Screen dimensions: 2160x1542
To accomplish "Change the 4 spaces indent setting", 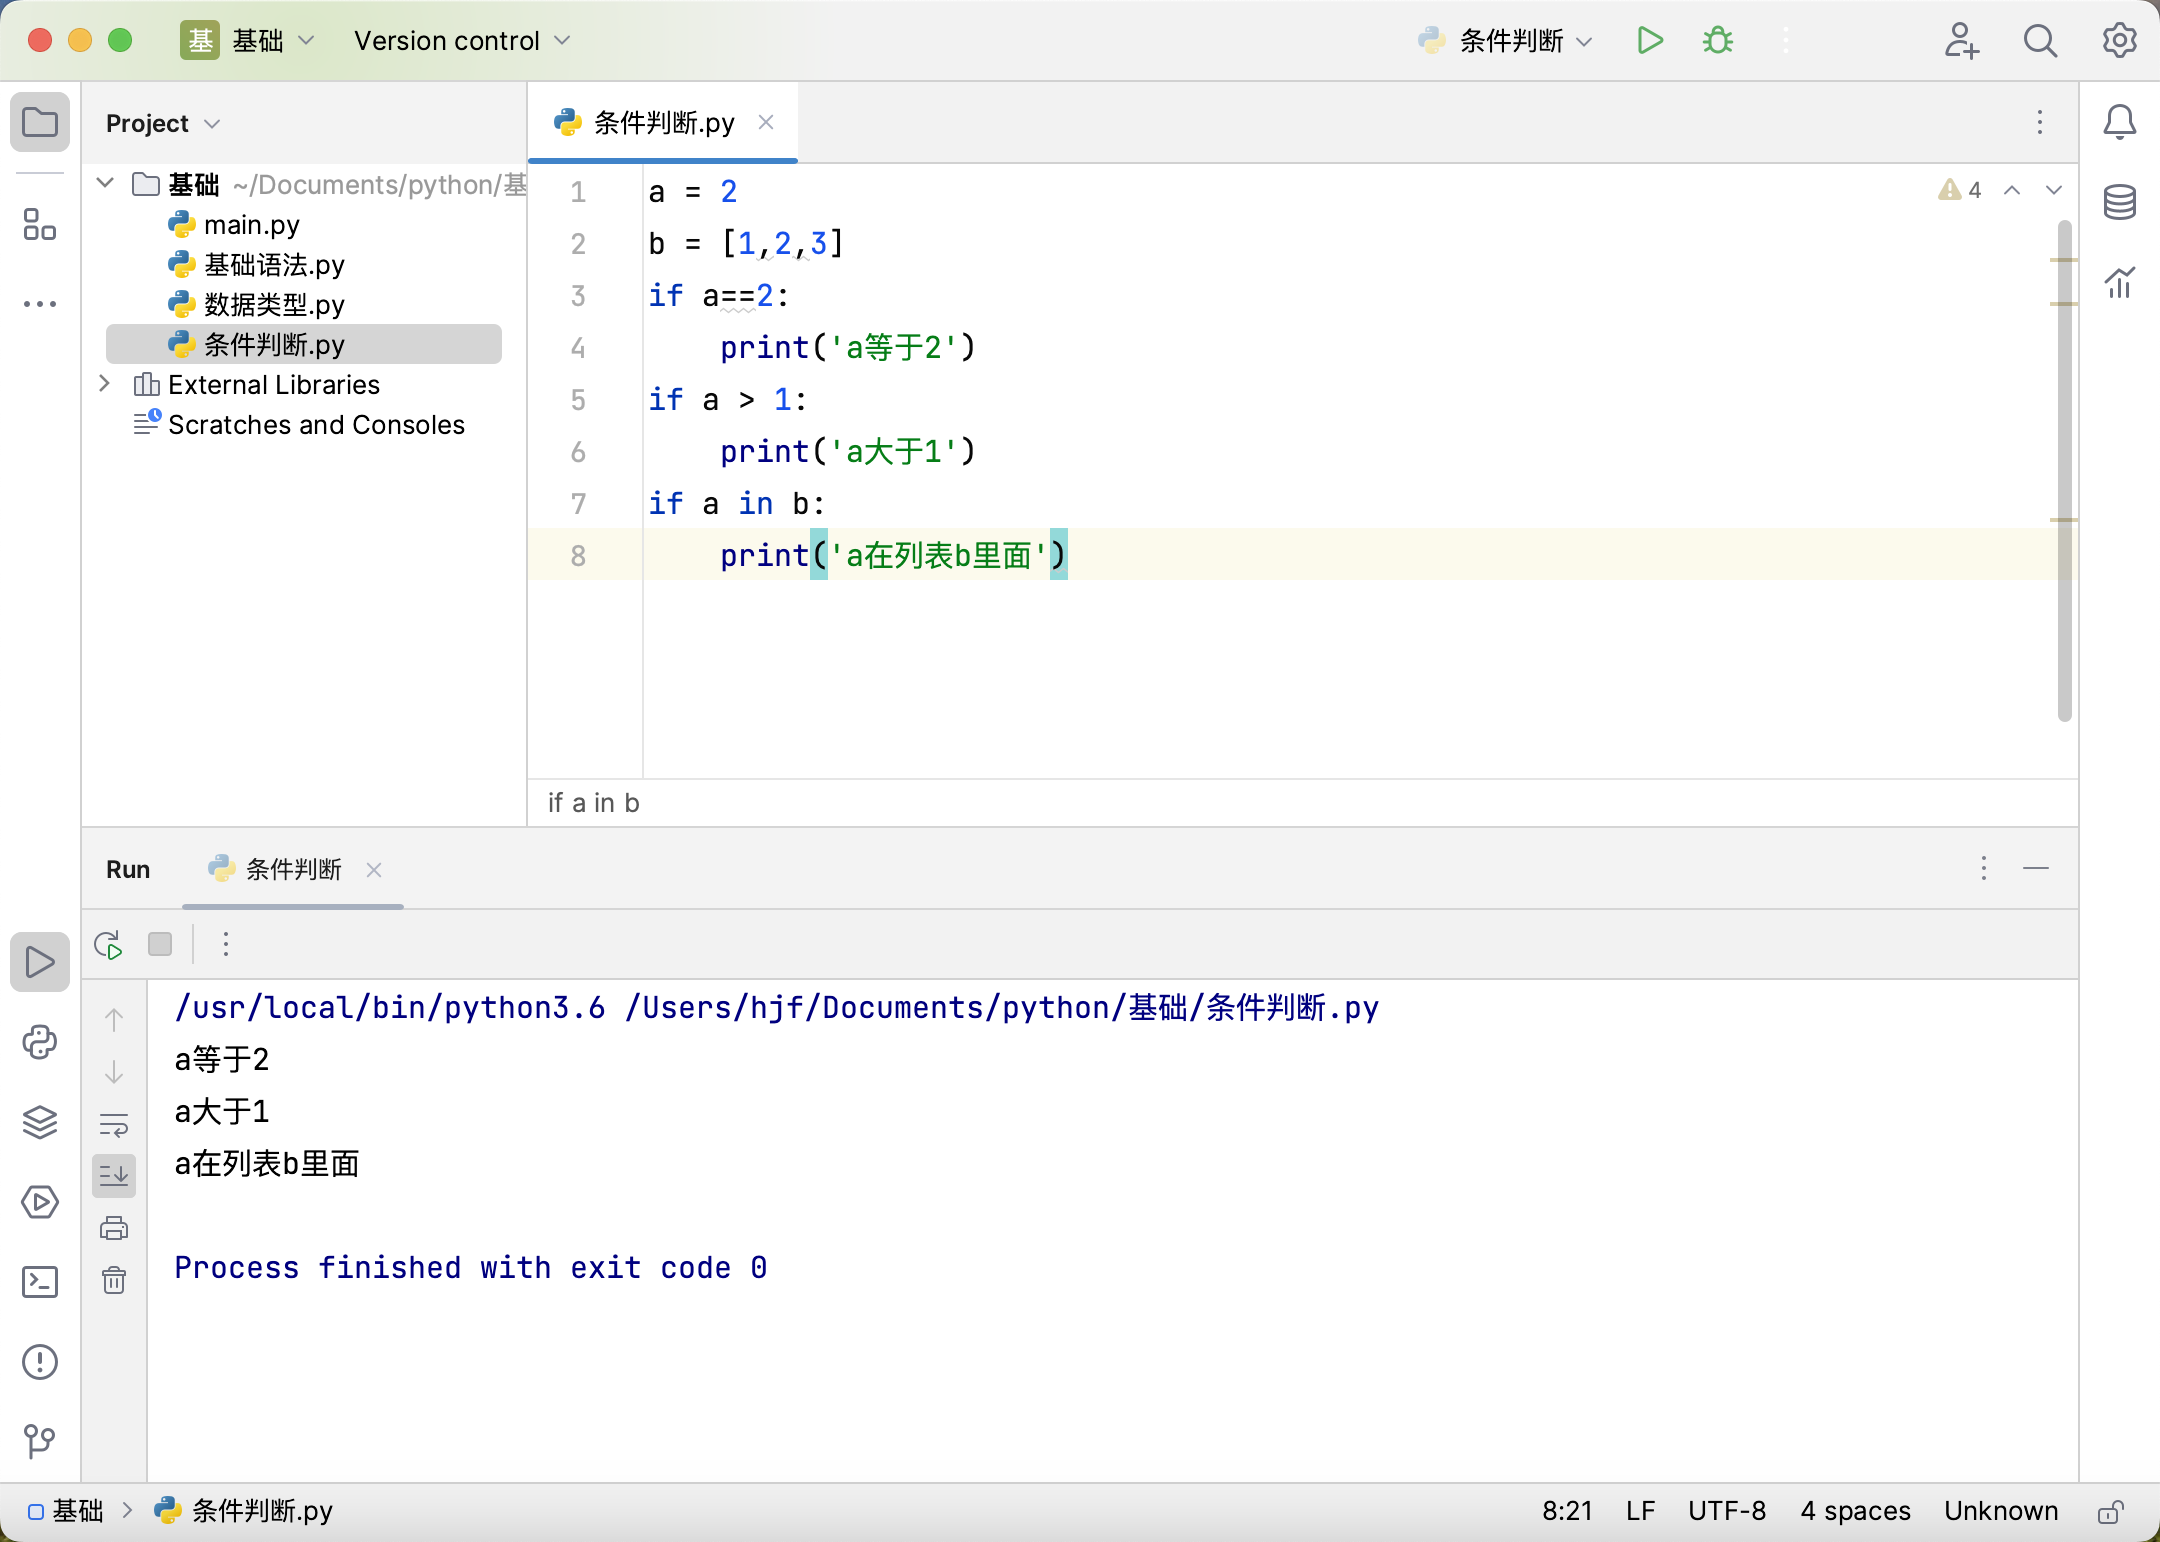I will click(x=1855, y=1511).
